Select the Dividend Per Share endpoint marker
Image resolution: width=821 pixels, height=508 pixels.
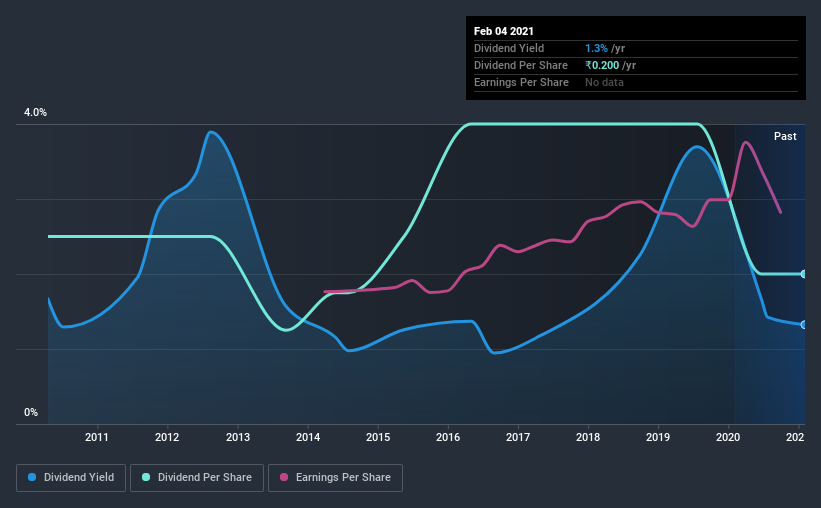(x=803, y=274)
